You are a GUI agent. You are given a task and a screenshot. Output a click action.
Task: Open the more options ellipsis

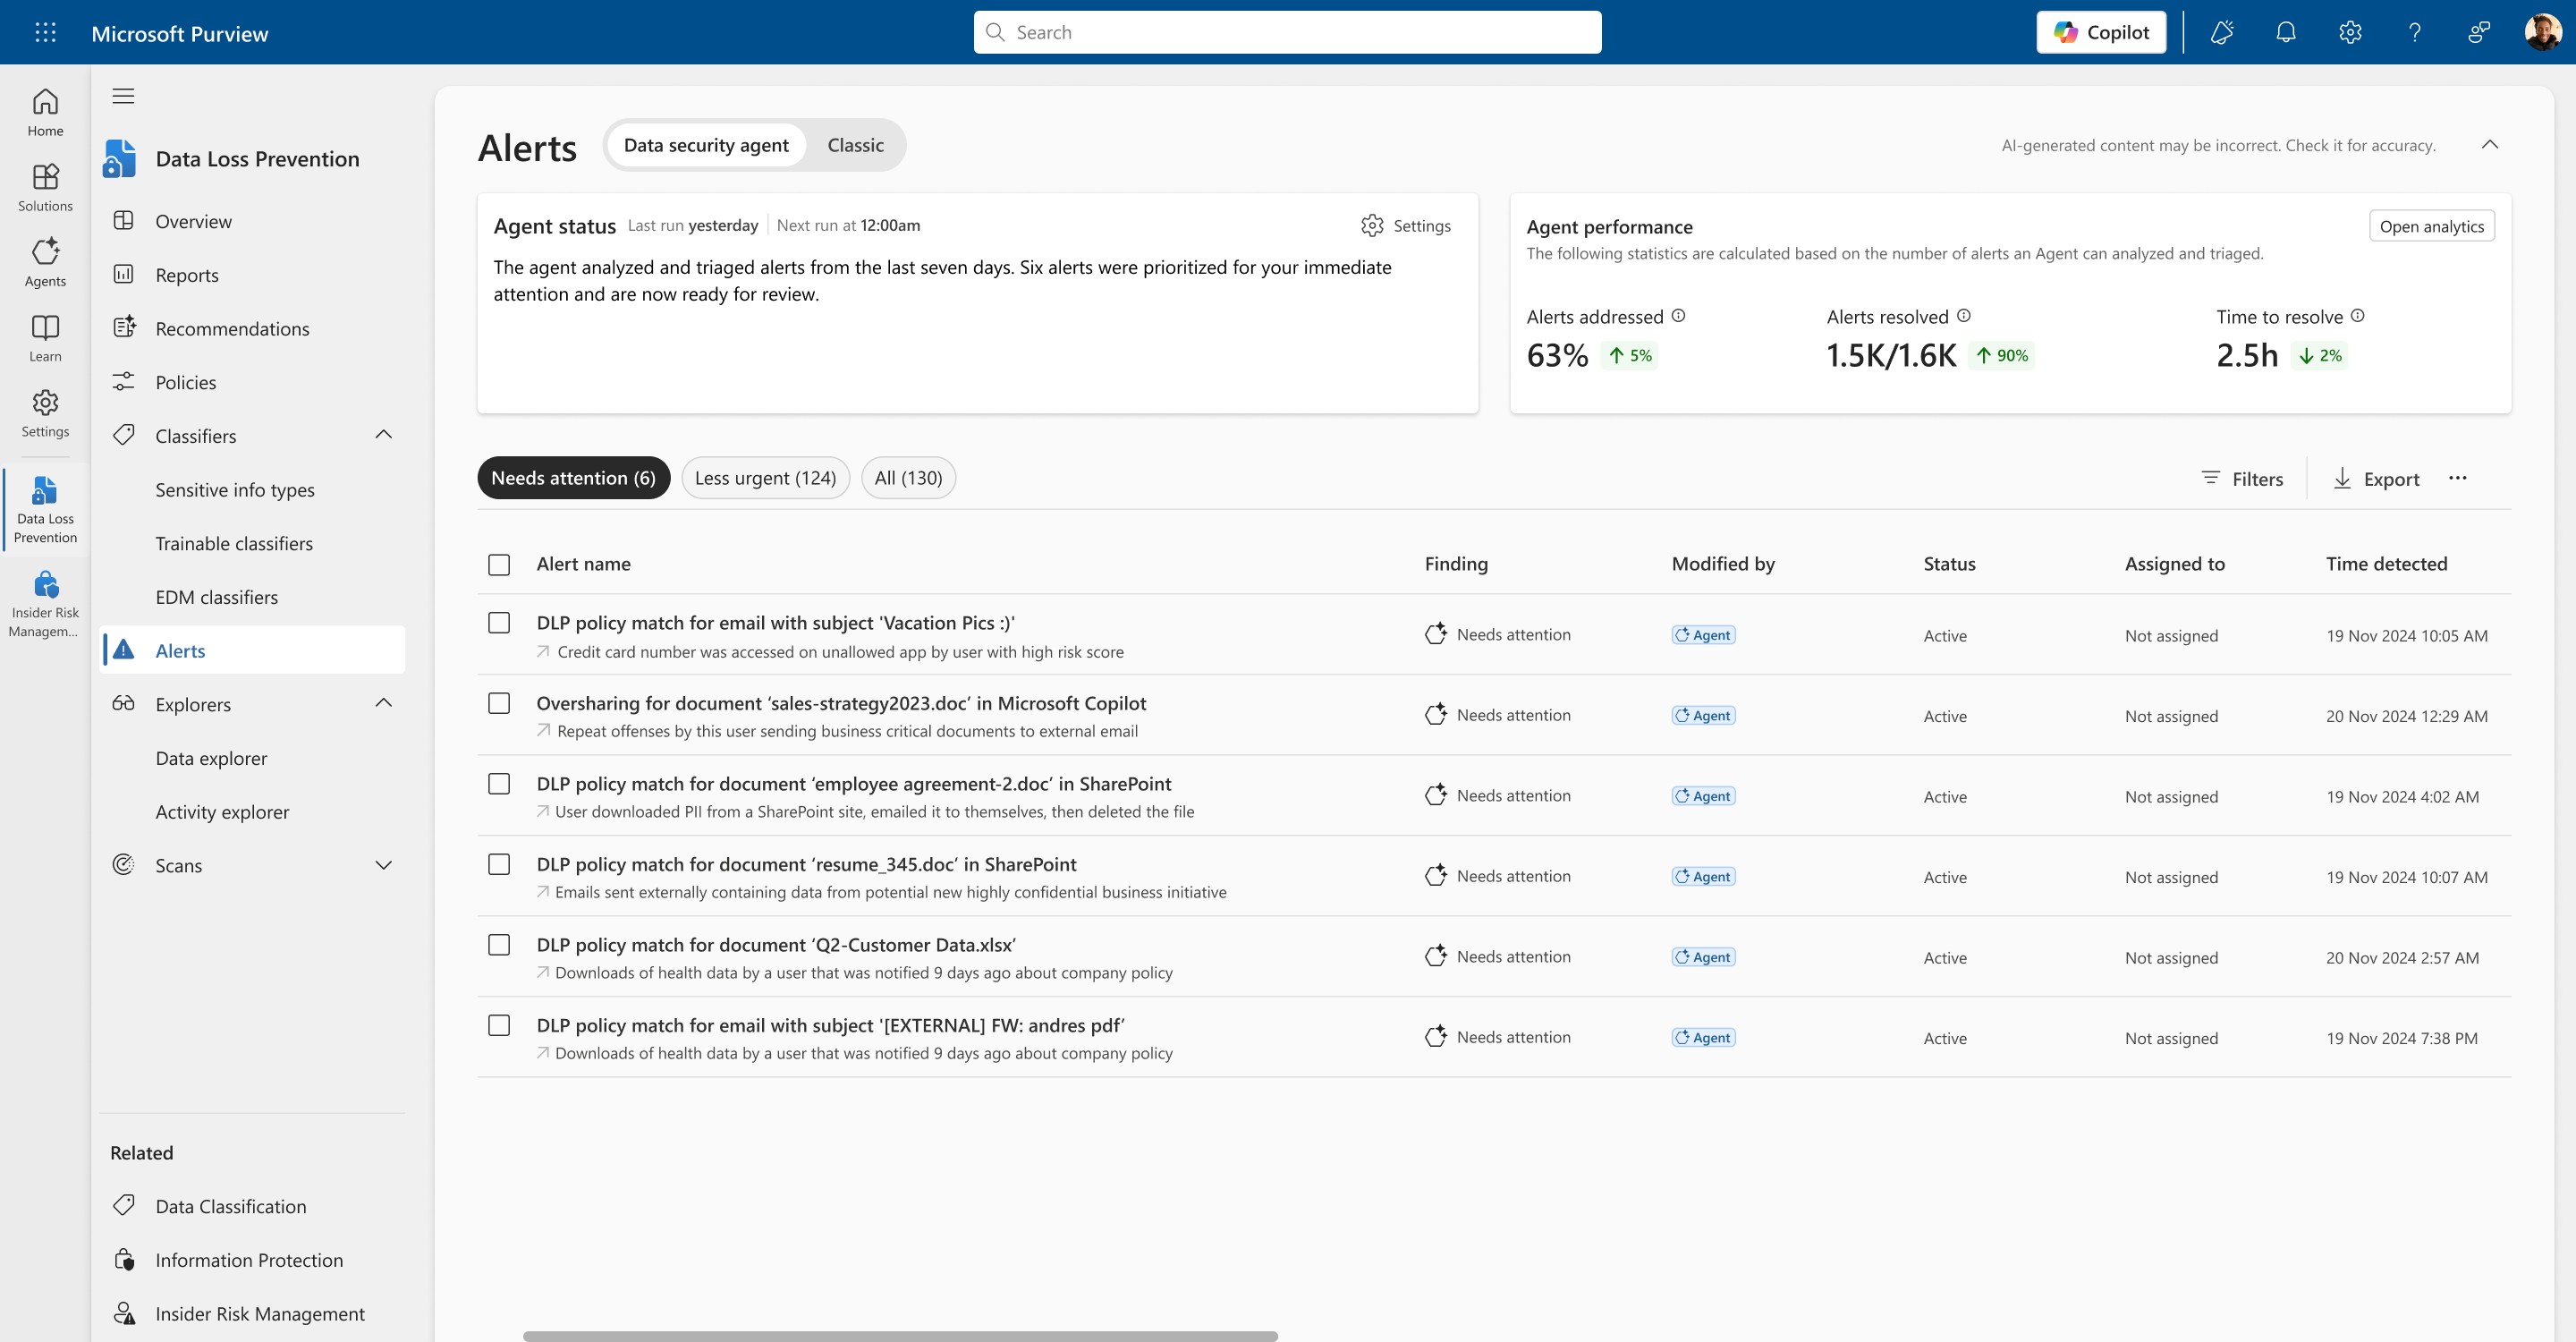click(2458, 478)
